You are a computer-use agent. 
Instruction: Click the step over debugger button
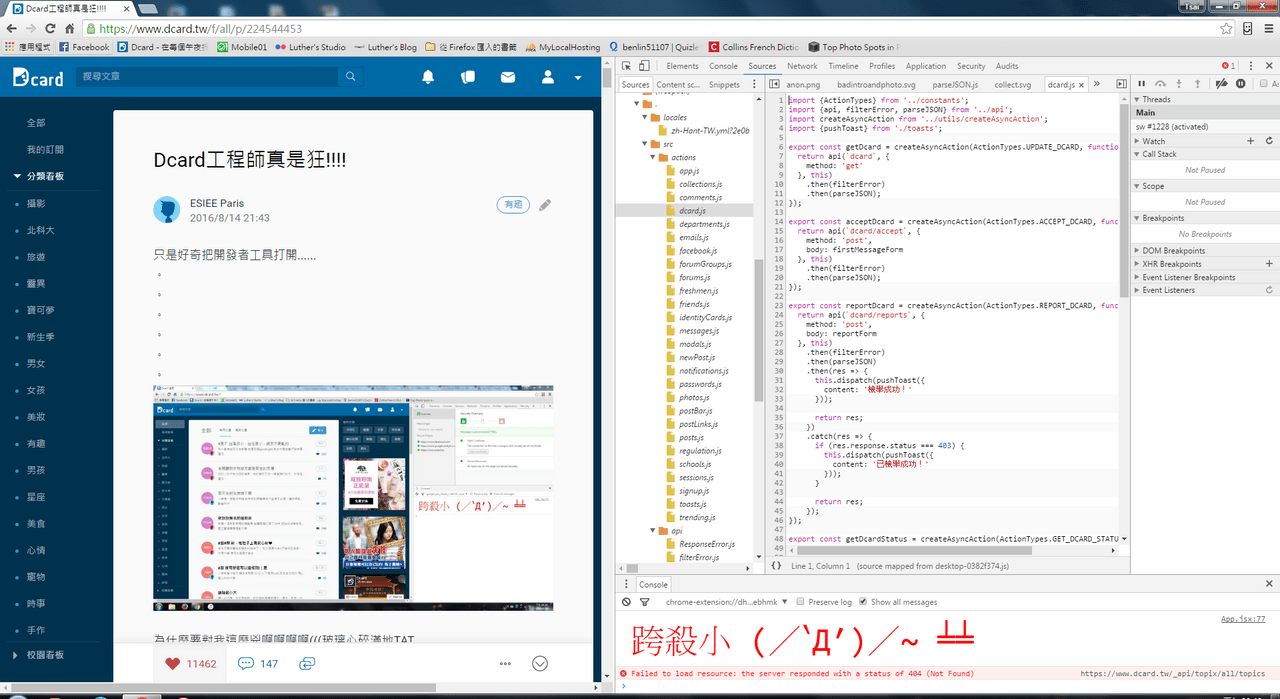pos(1161,84)
